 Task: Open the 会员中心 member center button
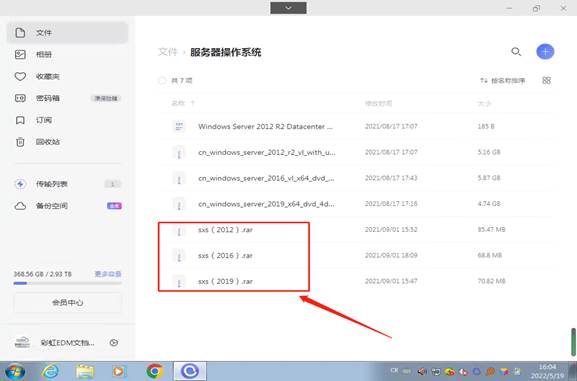click(x=67, y=303)
